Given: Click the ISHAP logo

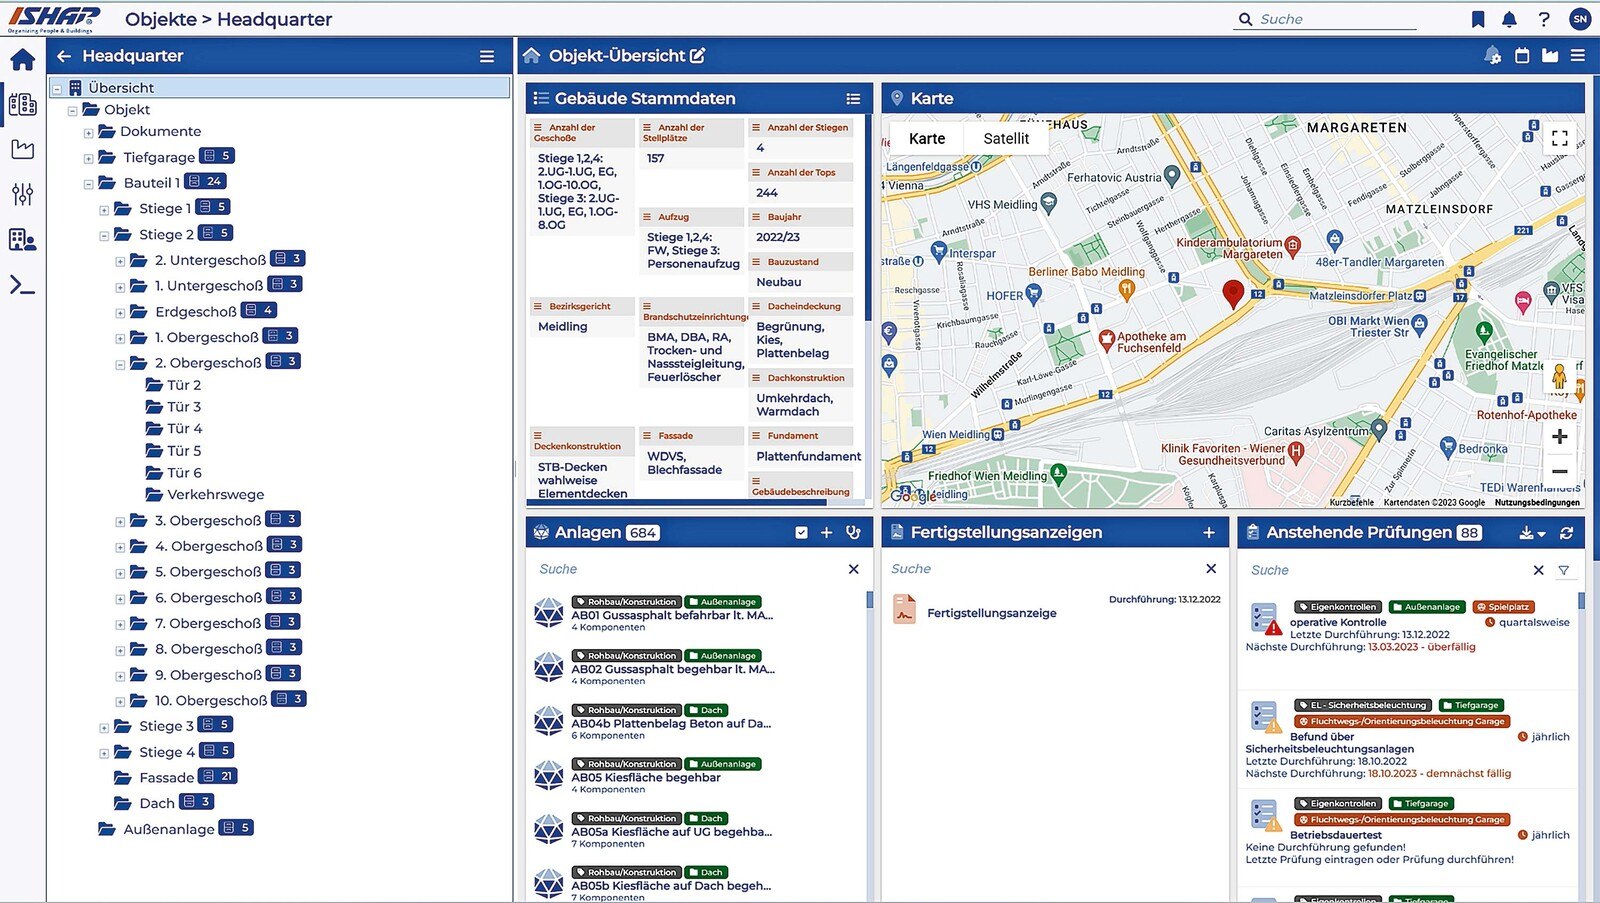Looking at the screenshot, I should point(54,18).
